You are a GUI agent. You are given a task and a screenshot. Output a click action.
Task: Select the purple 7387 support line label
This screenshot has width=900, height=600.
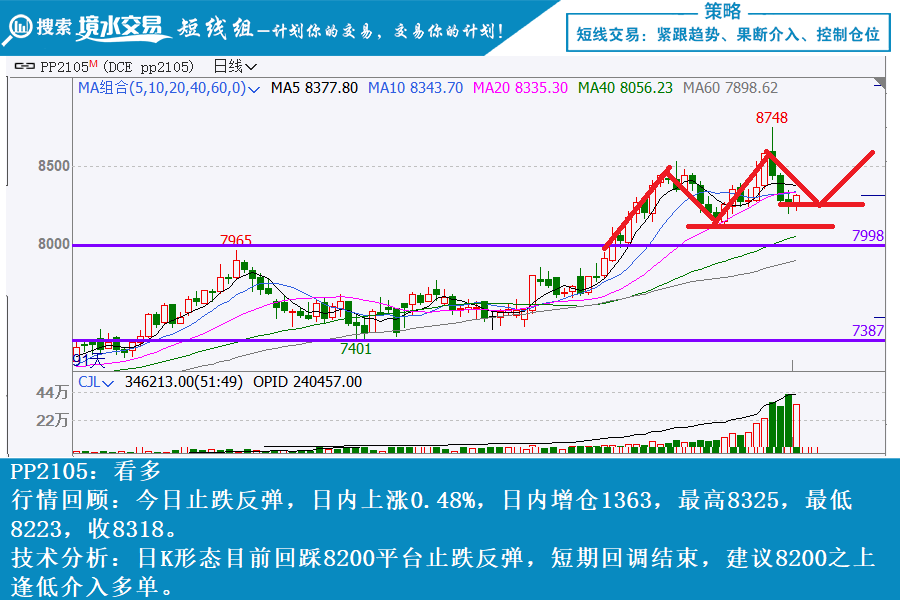tap(867, 330)
